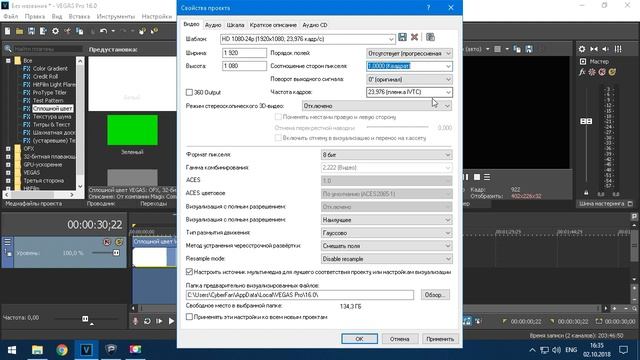The height and width of the screenshot is (360, 640).
Task: Save the template with the disk icon
Action: 402,37
